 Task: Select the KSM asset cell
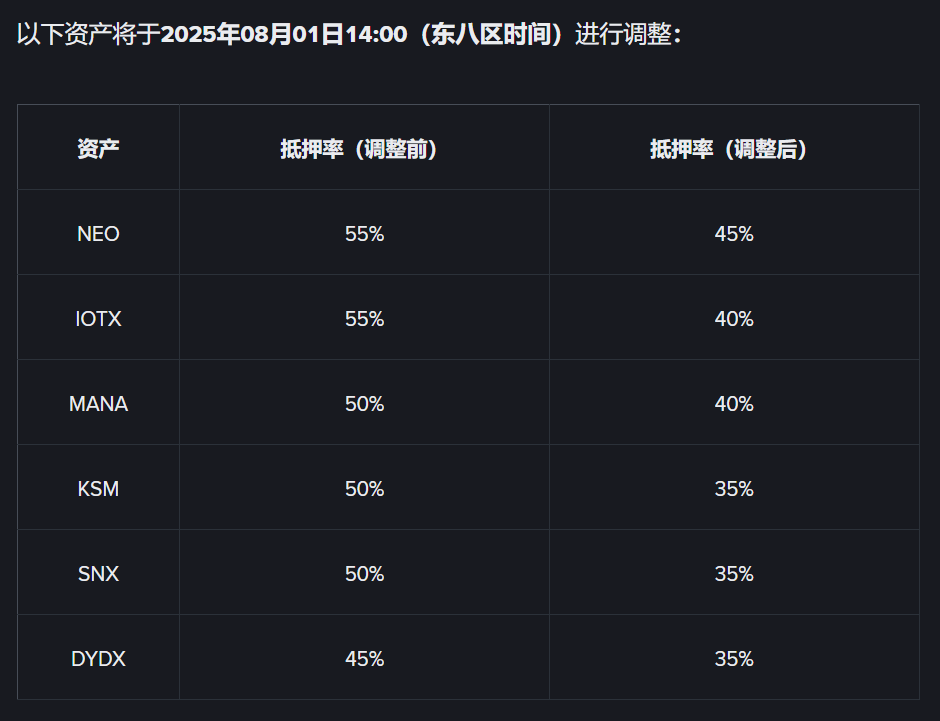[x=98, y=488]
